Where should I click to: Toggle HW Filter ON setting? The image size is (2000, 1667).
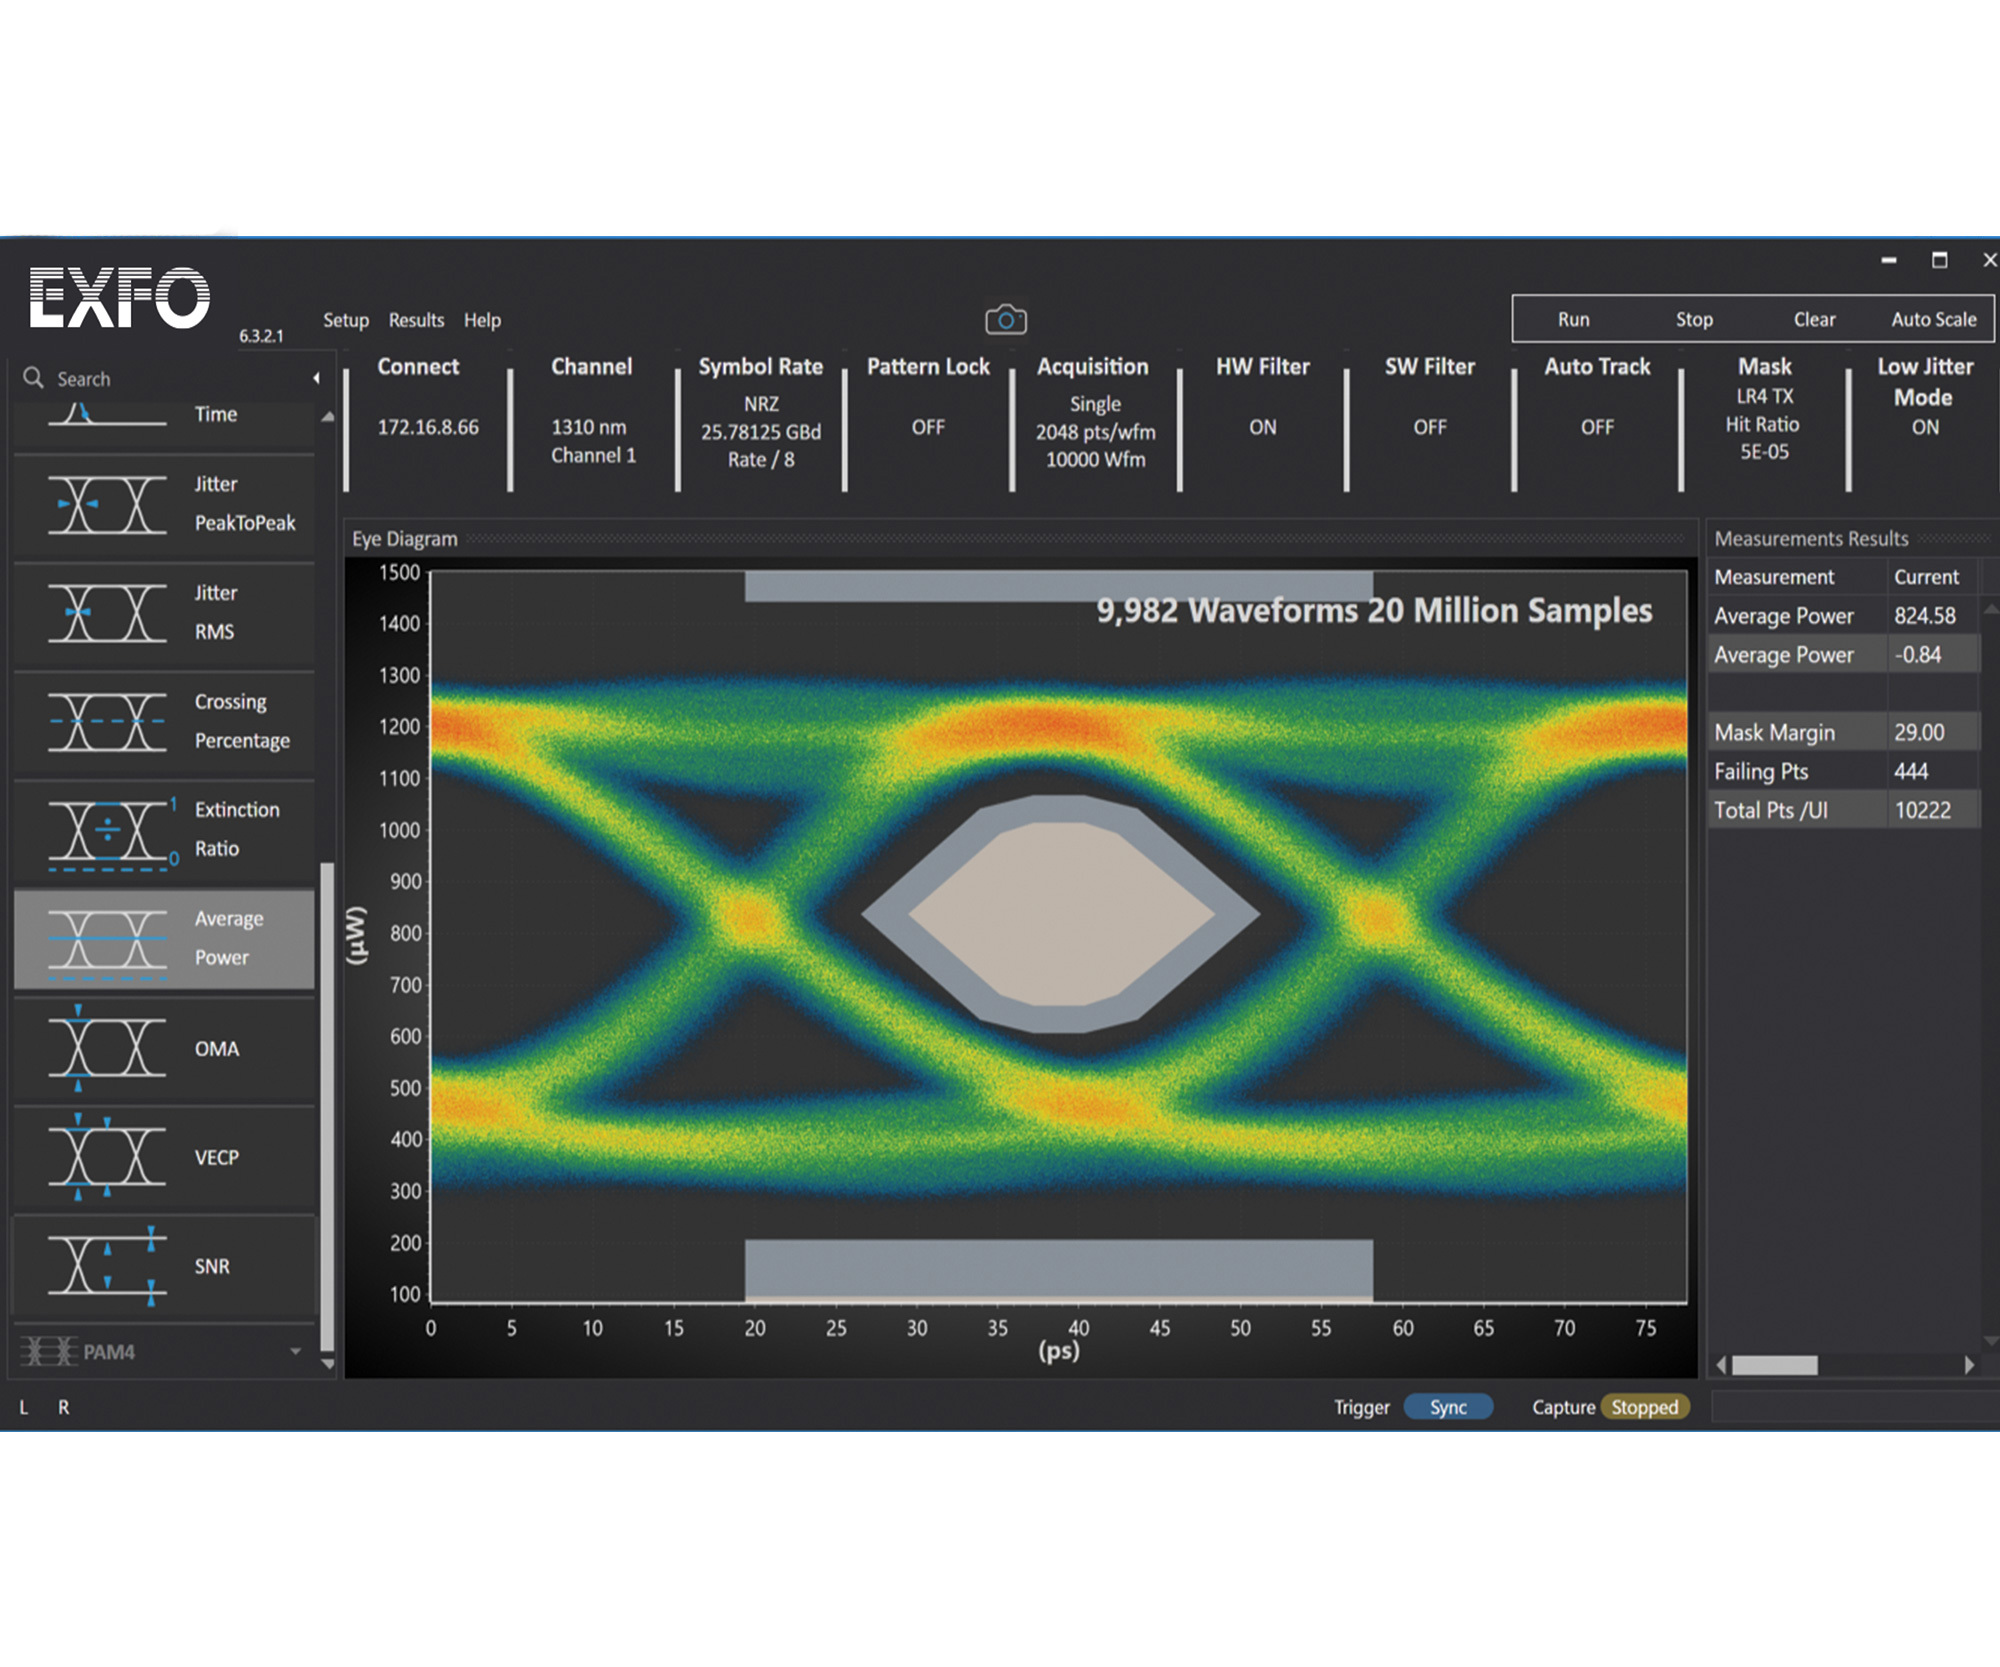(x=1262, y=427)
